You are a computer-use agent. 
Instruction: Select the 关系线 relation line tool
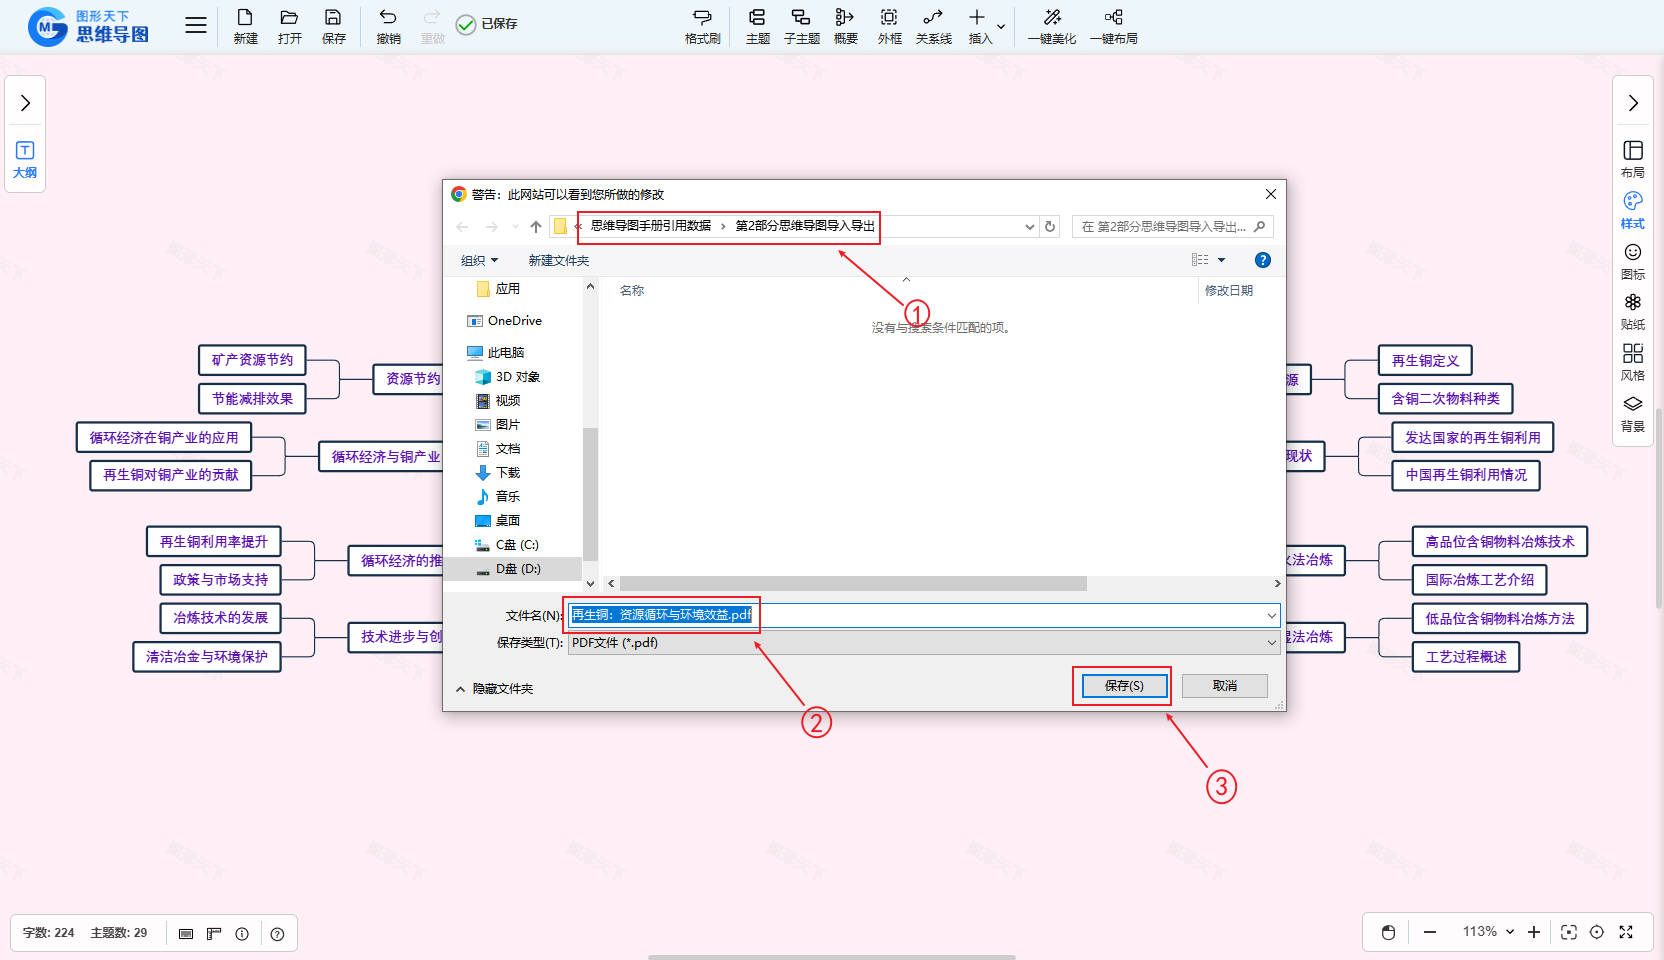pos(933,18)
